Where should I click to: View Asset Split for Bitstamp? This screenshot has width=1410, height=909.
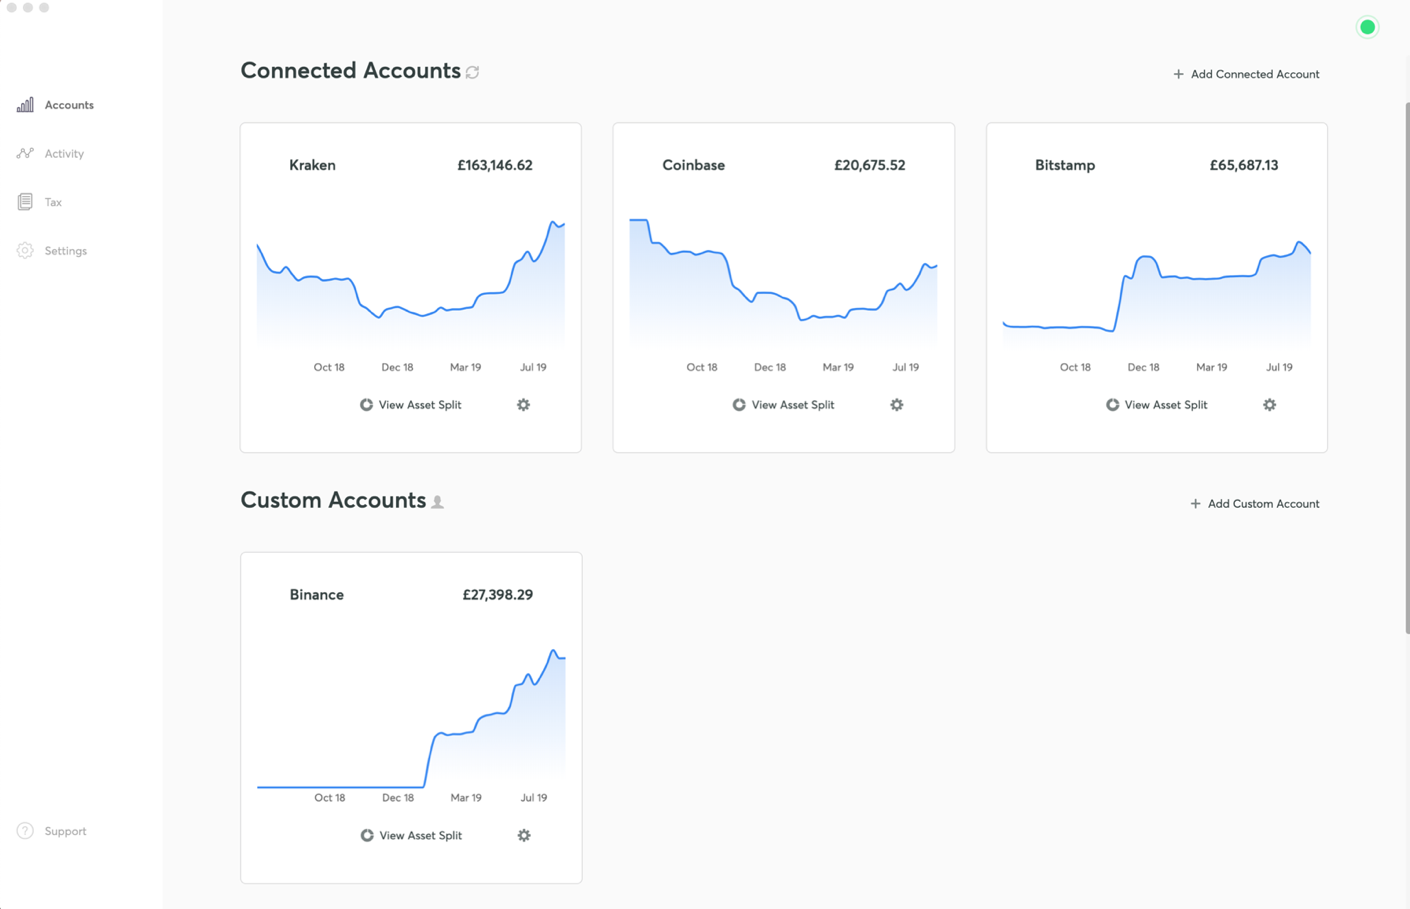click(1156, 405)
